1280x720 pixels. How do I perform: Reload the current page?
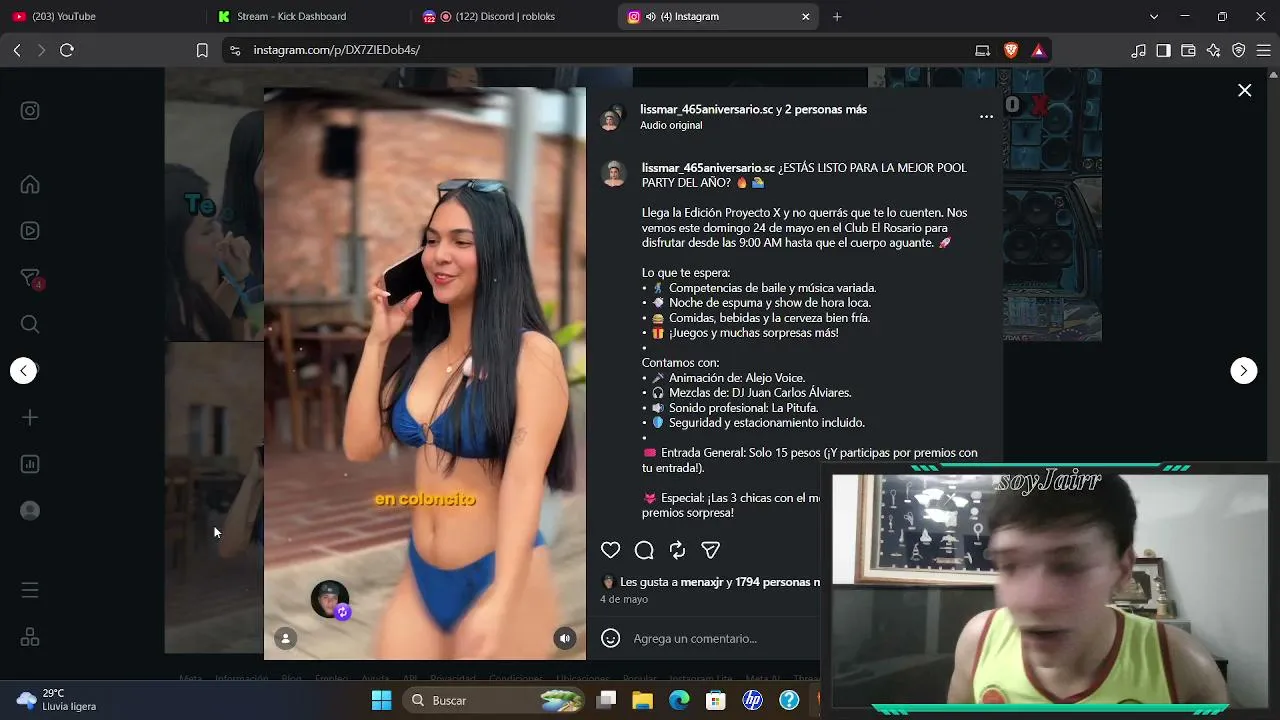[67, 50]
